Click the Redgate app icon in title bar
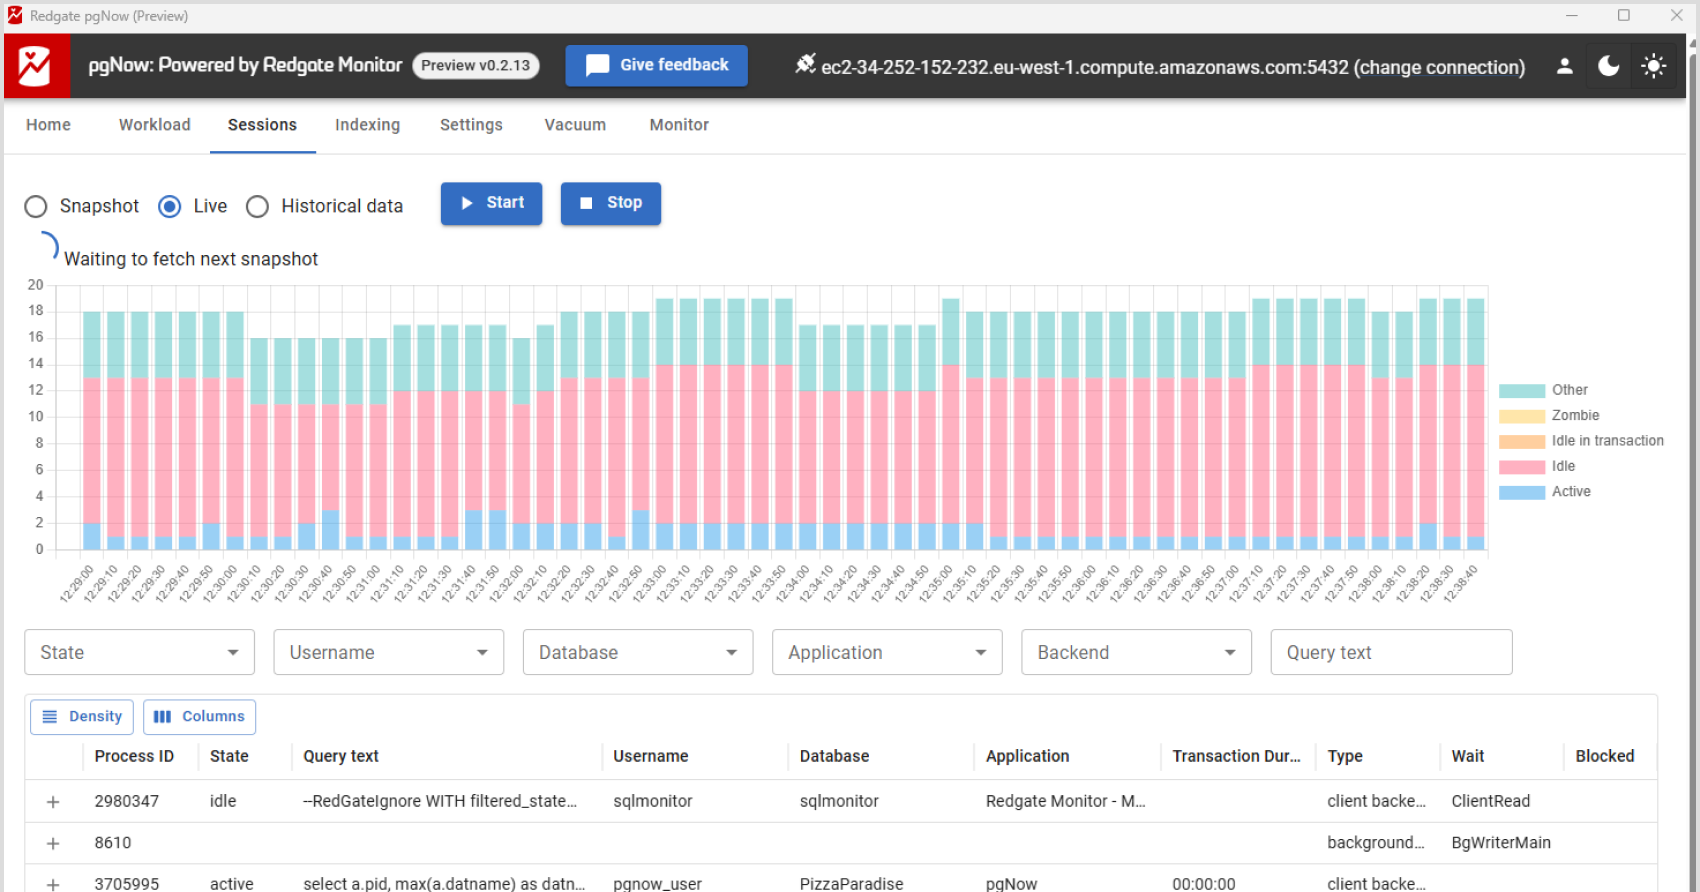This screenshot has height=892, width=1700. coord(15,15)
